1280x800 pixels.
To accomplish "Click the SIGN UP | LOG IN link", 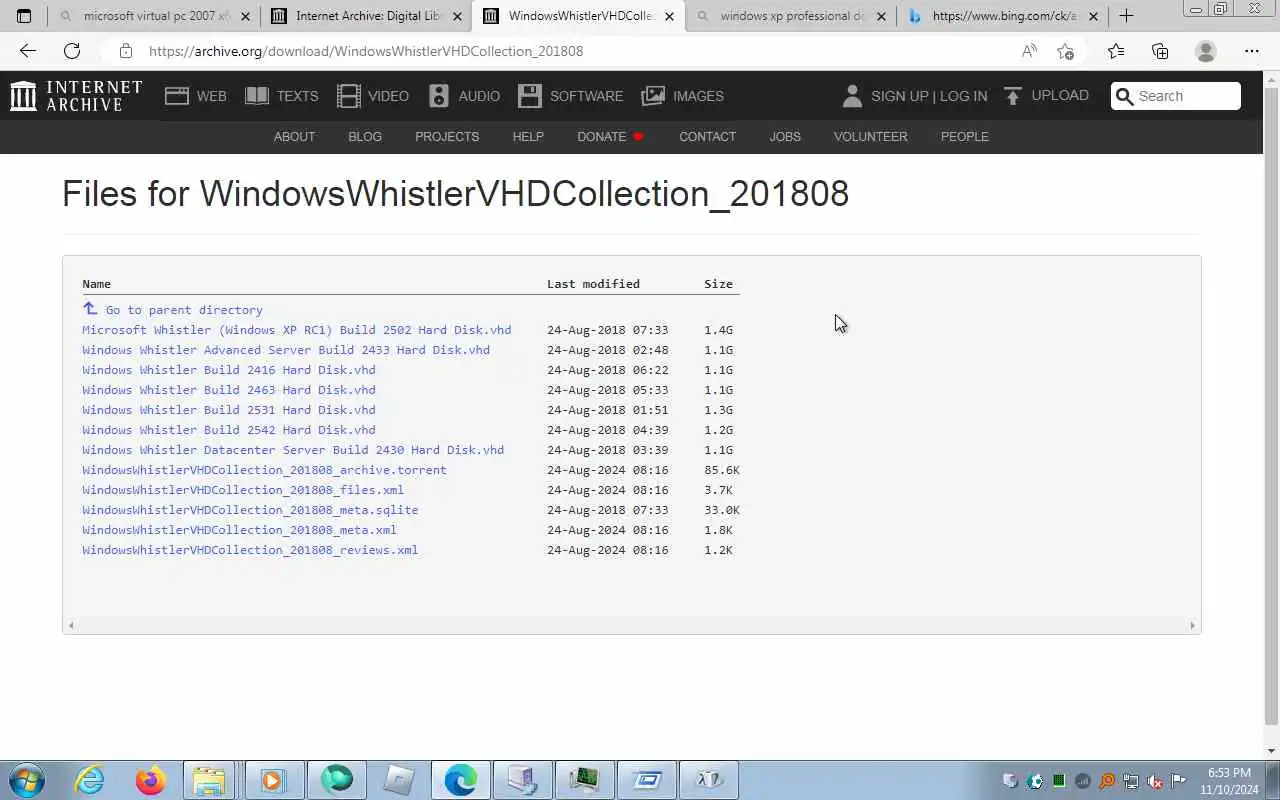I will (929, 96).
